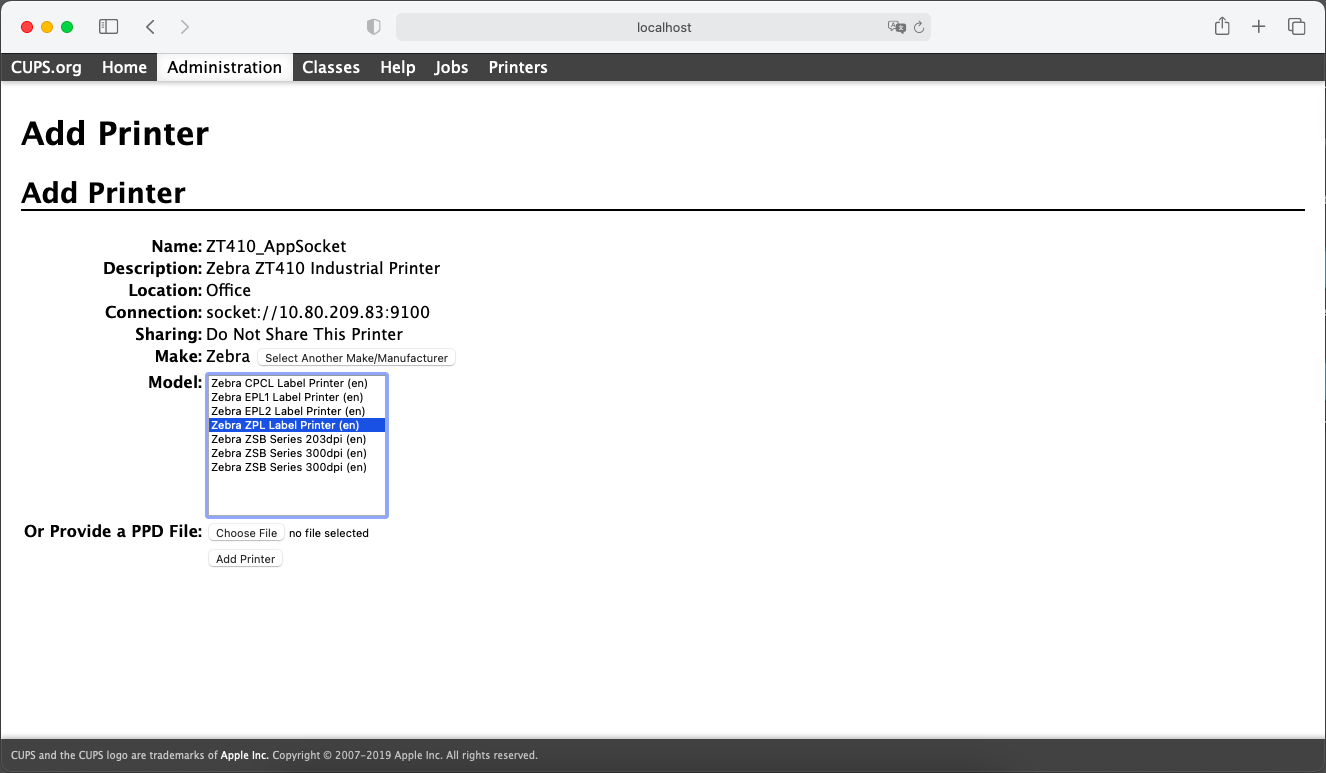Switch to the Printers tab
Image resolution: width=1326 pixels, height=773 pixels.
[x=517, y=67]
